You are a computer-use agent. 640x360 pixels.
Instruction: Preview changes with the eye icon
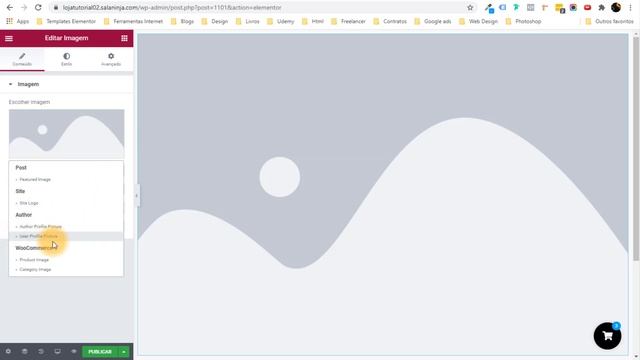[74, 351]
